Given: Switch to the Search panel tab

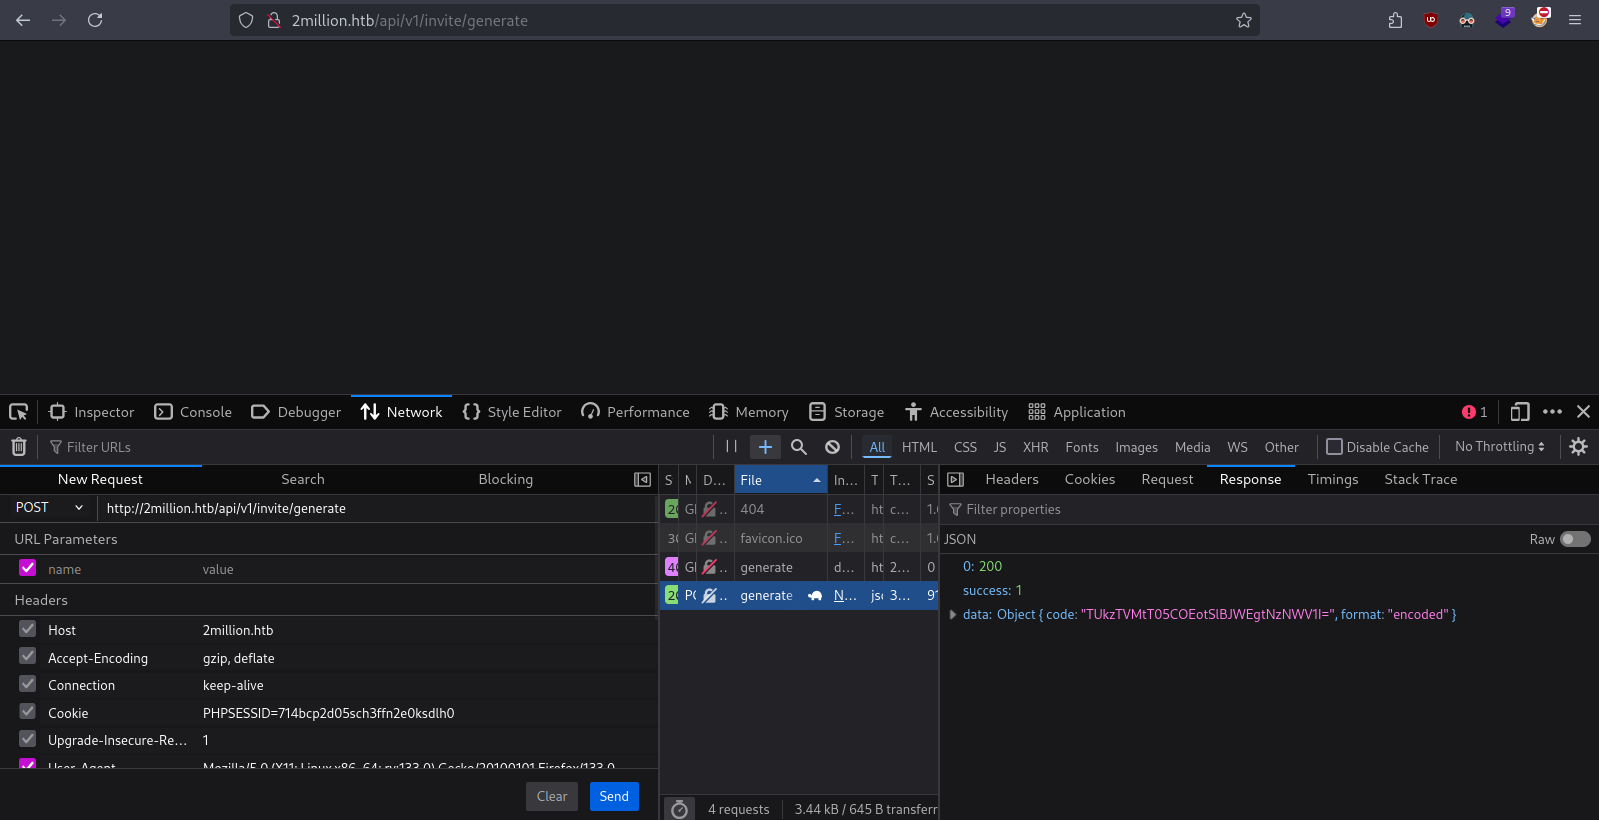Looking at the screenshot, I should [x=303, y=480].
